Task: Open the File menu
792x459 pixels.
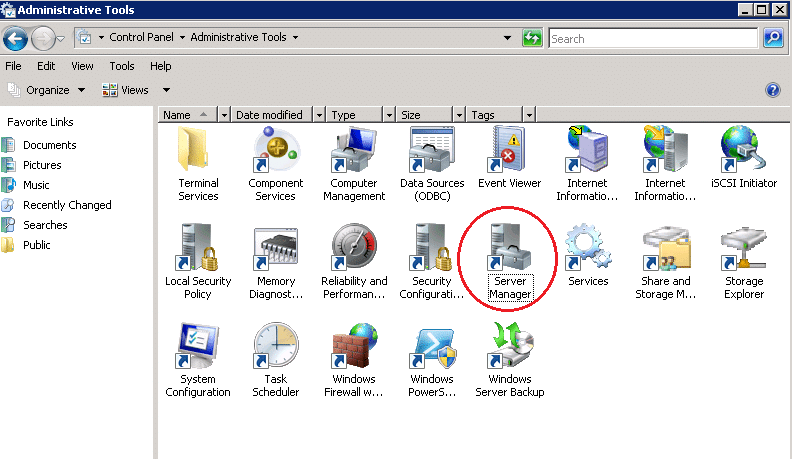Action: [x=13, y=66]
